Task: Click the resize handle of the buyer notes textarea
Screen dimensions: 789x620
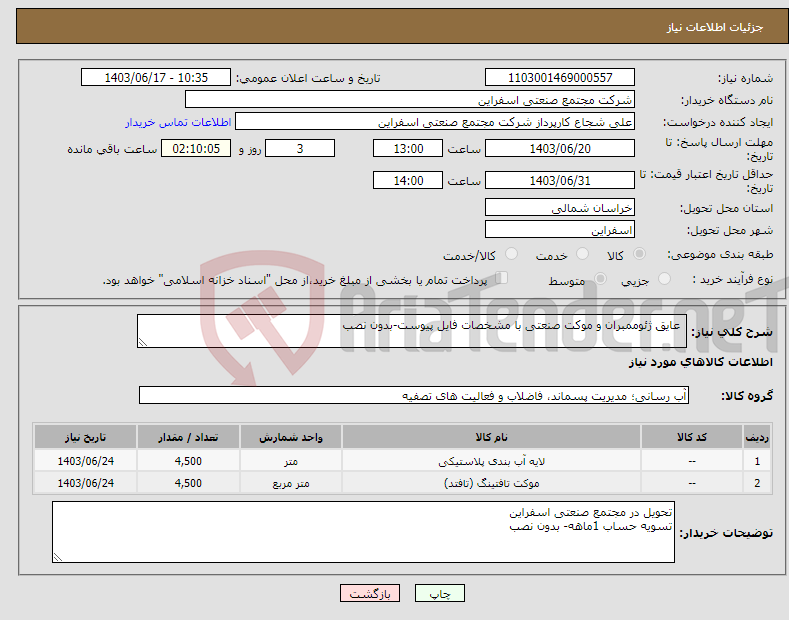Action: 58,557
